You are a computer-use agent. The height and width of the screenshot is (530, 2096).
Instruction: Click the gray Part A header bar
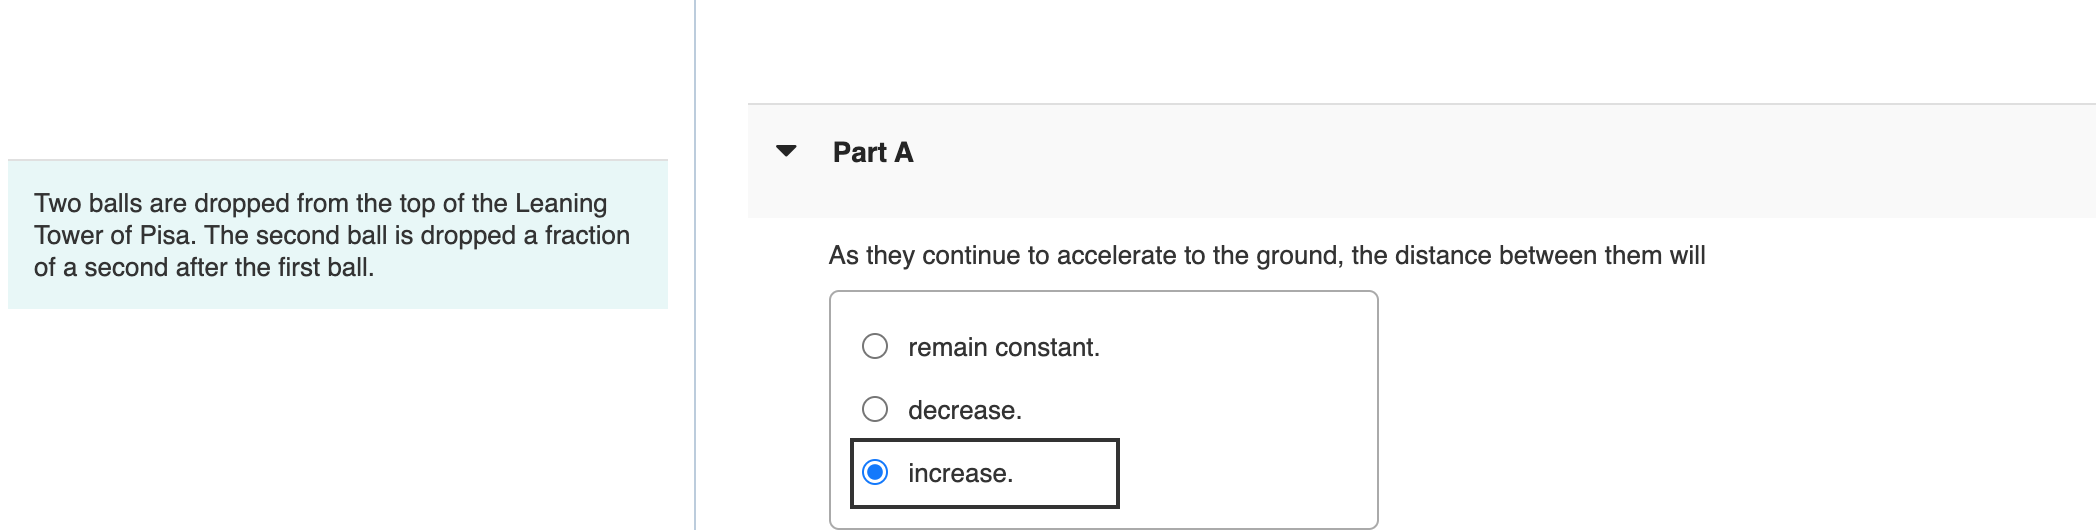(x=1400, y=160)
